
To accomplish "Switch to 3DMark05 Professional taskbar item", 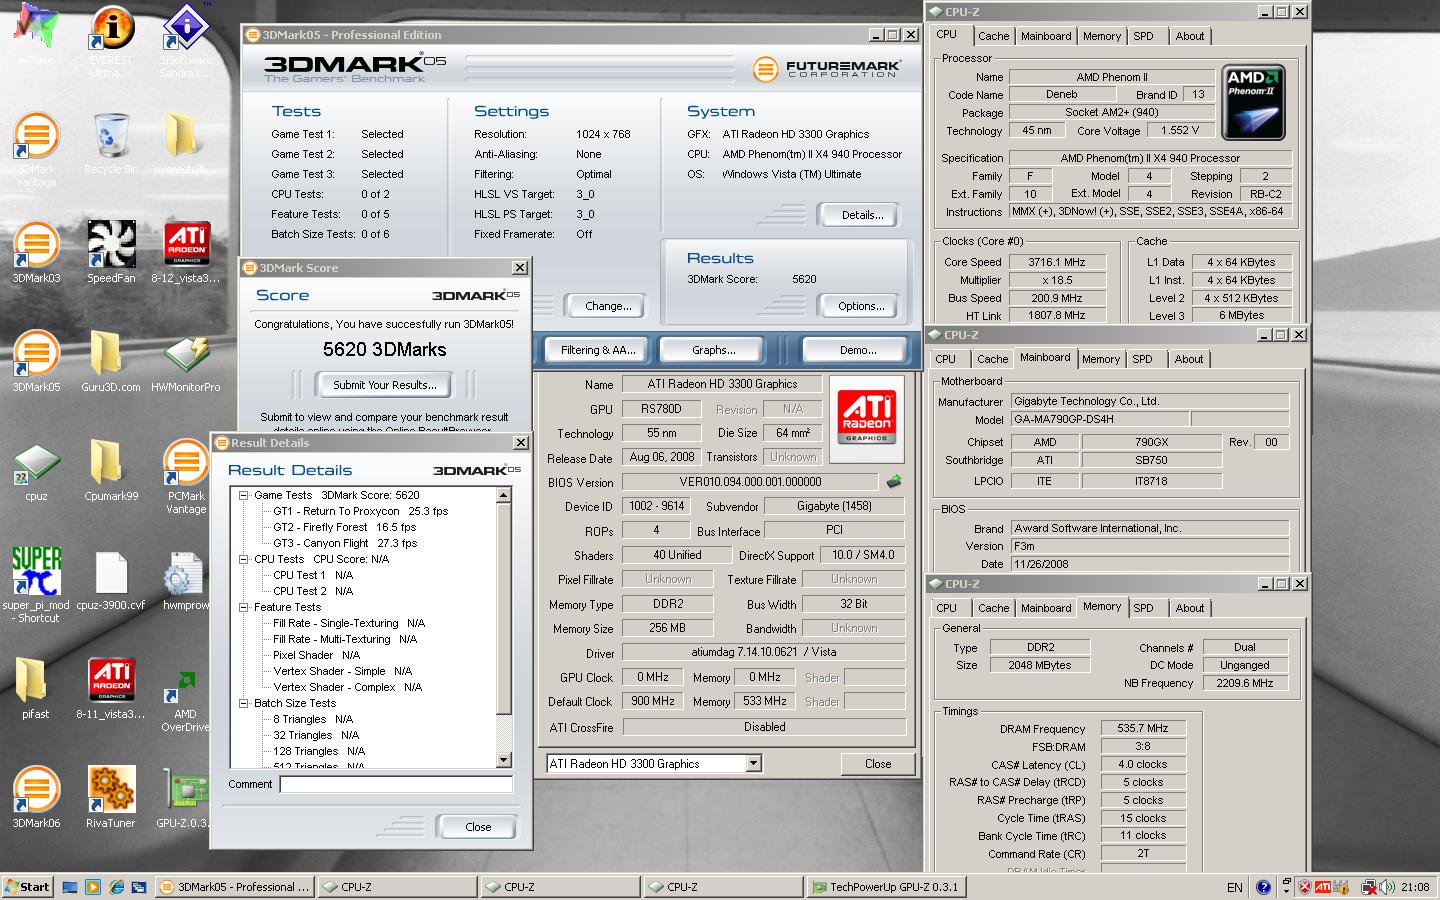I will [x=235, y=887].
